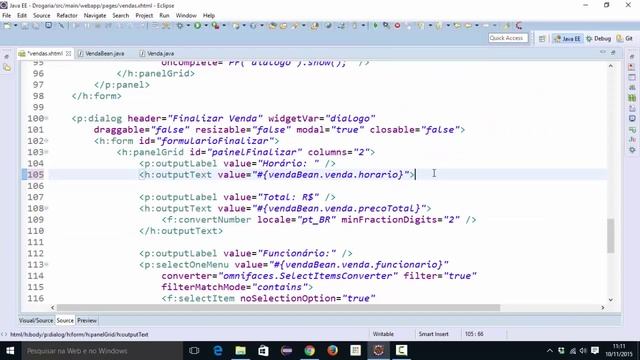Viewport: 640px width, 360px height.
Task: Click the restore view icon in left sidebar
Action: pyautogui.click(x=7, y=57)
